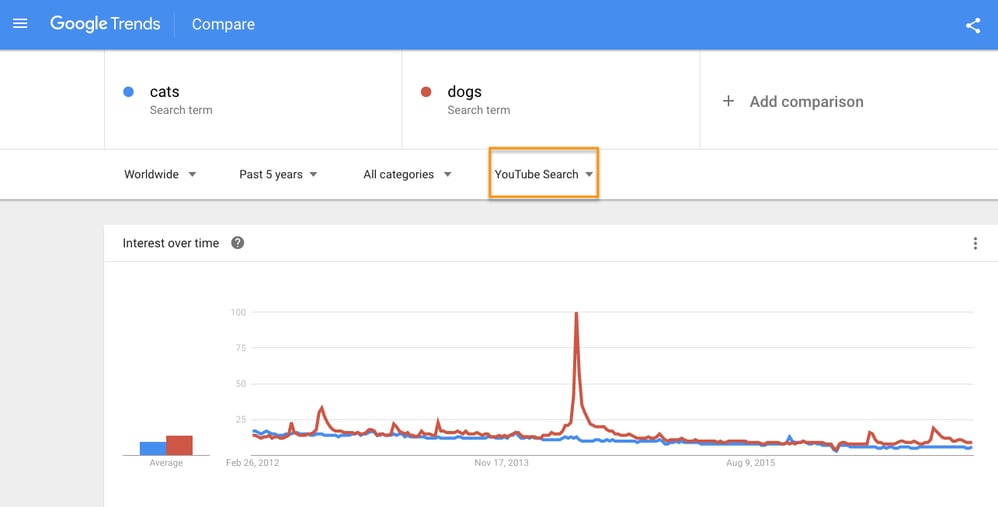Click the Google Trends logo
Screen dimensions: 998x507
click(x=105, y=24)
